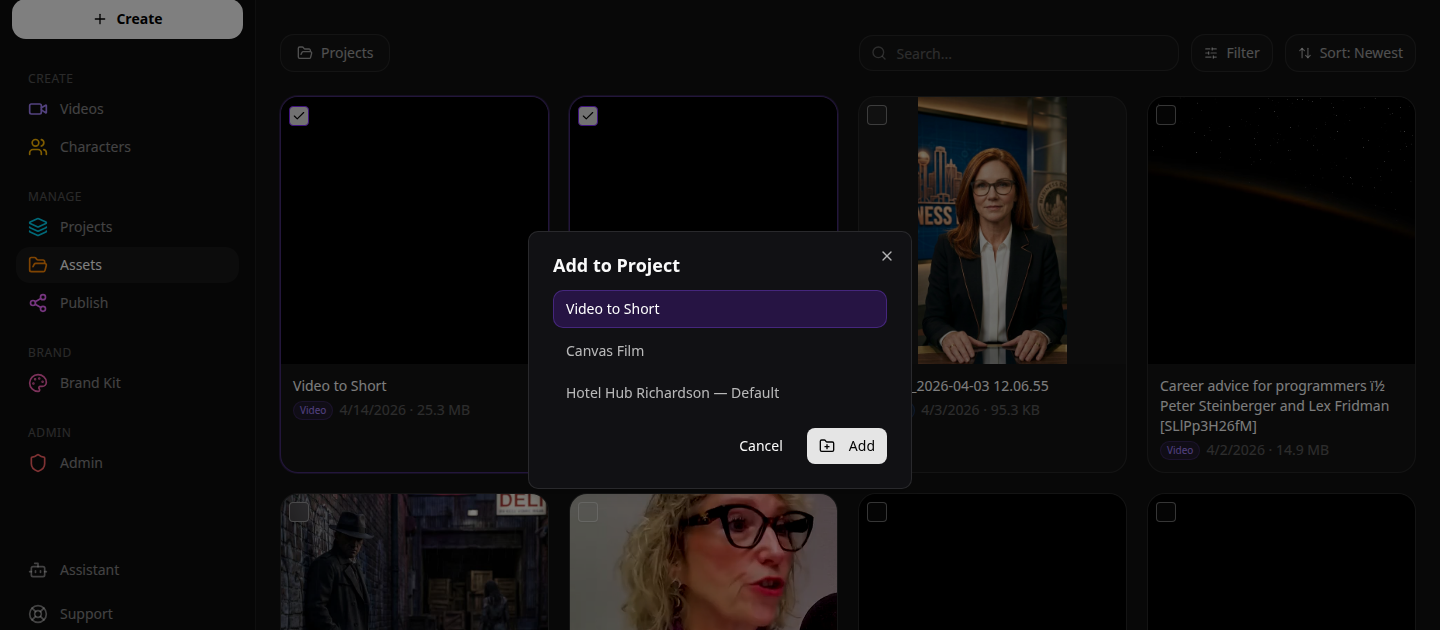Open Projects in the Manage section

pyautogui.click(x=127, y=227)
